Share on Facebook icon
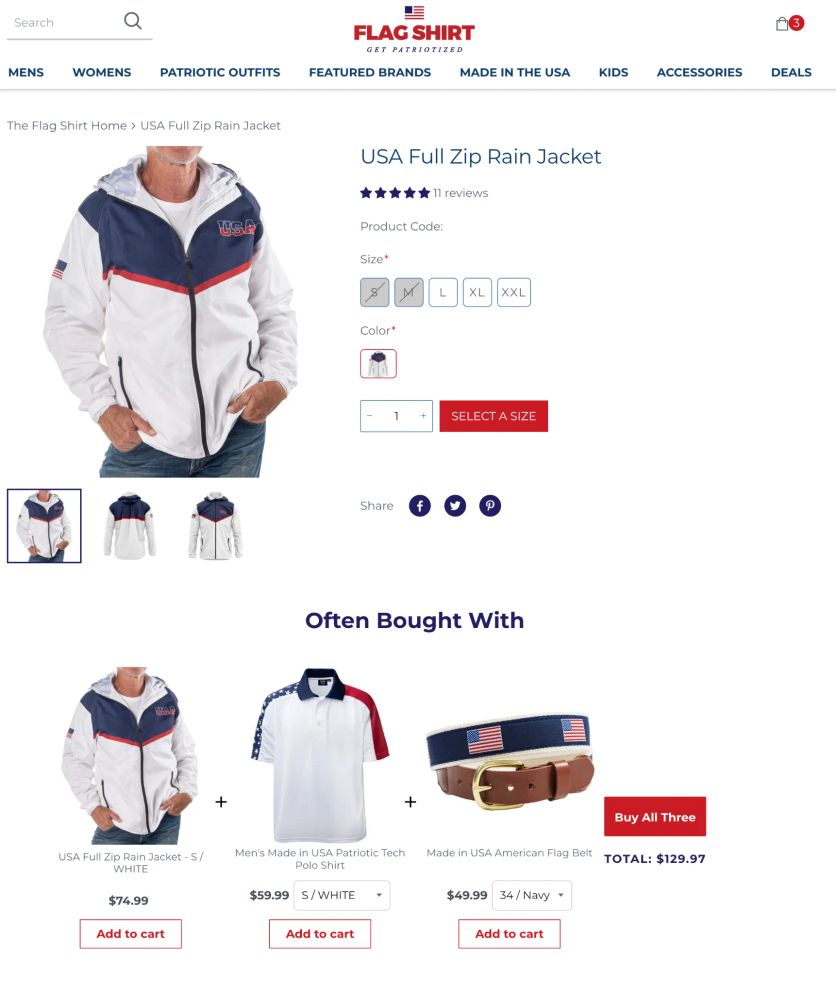The height and width of the screenshot is (994, 836). 420,505
